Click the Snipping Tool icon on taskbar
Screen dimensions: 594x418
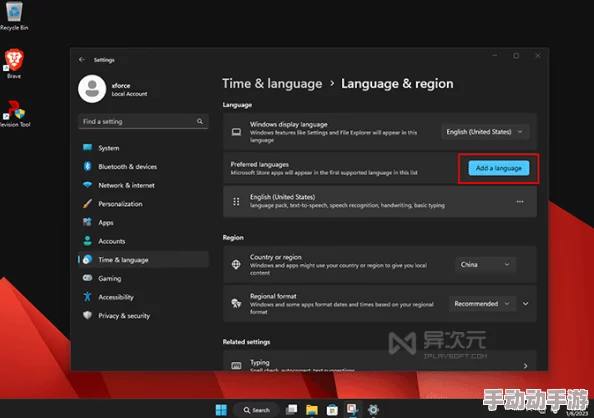click(x=353, y=410)
